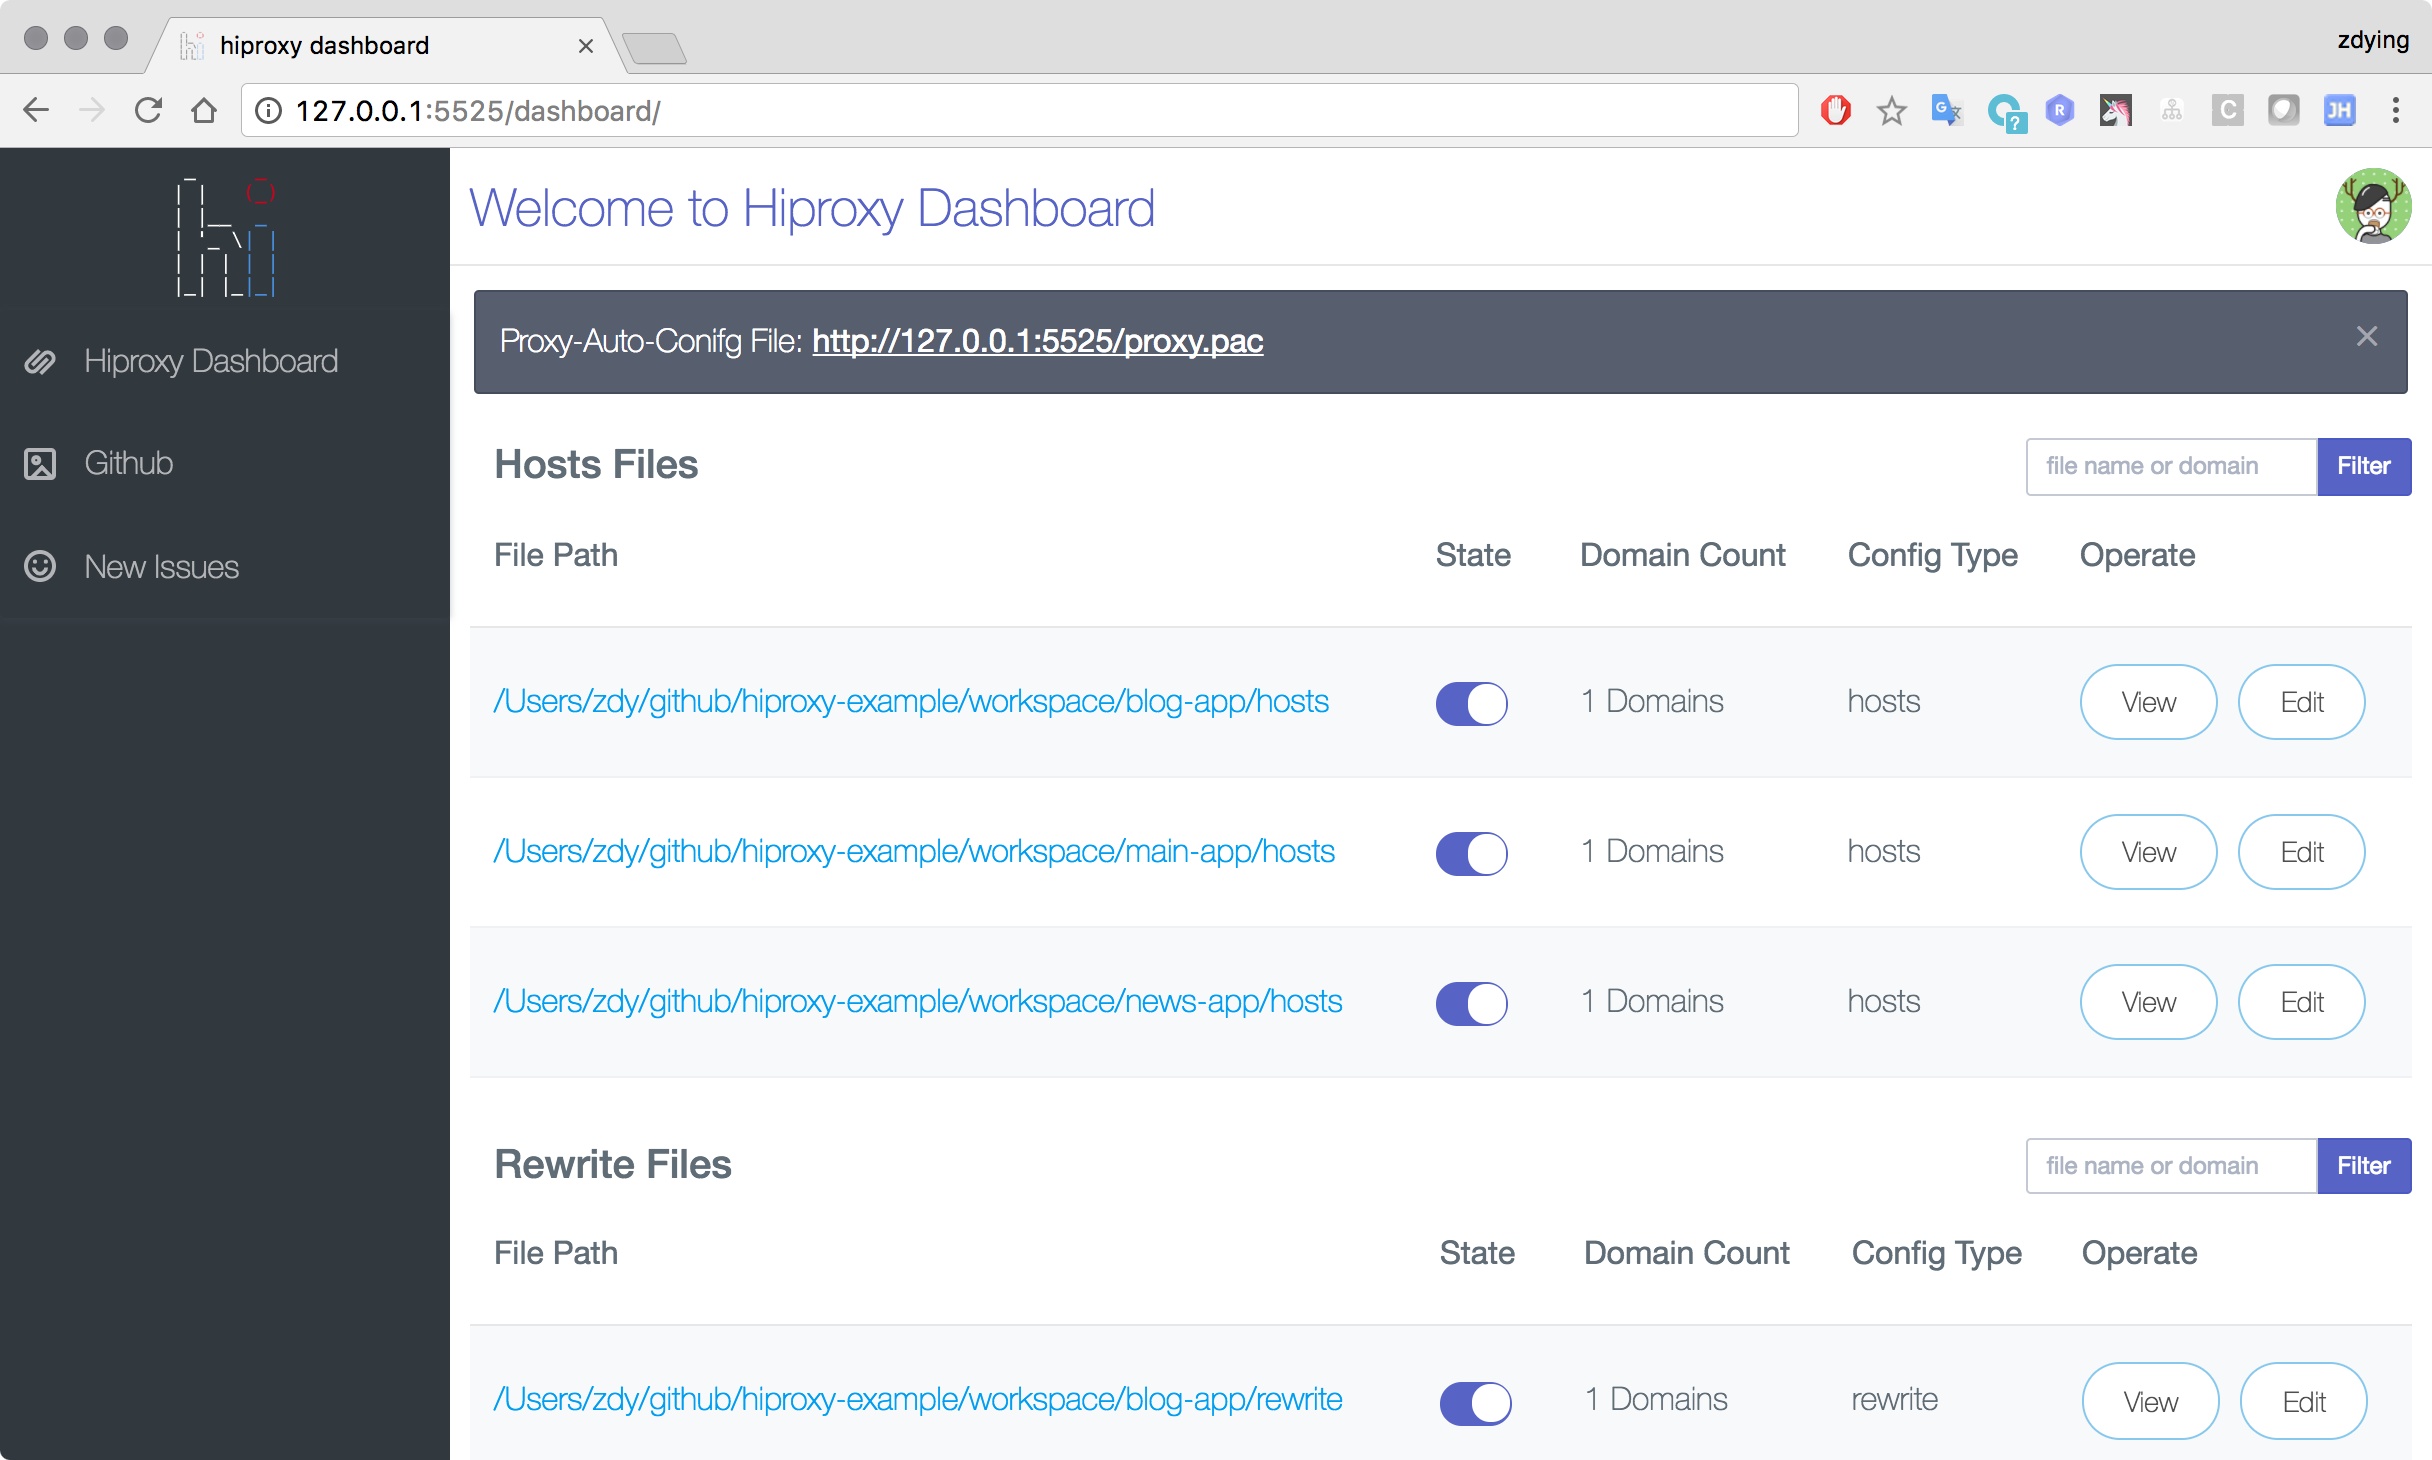Viewport: 2432px width, 1460px height.
Task: Click the R hexagon extension icon
Action: 2060,110
